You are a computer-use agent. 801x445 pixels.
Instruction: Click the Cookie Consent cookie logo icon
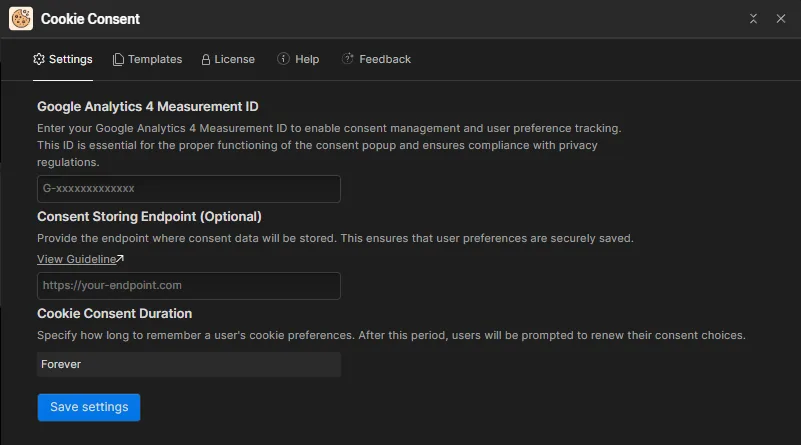[21, 19]
